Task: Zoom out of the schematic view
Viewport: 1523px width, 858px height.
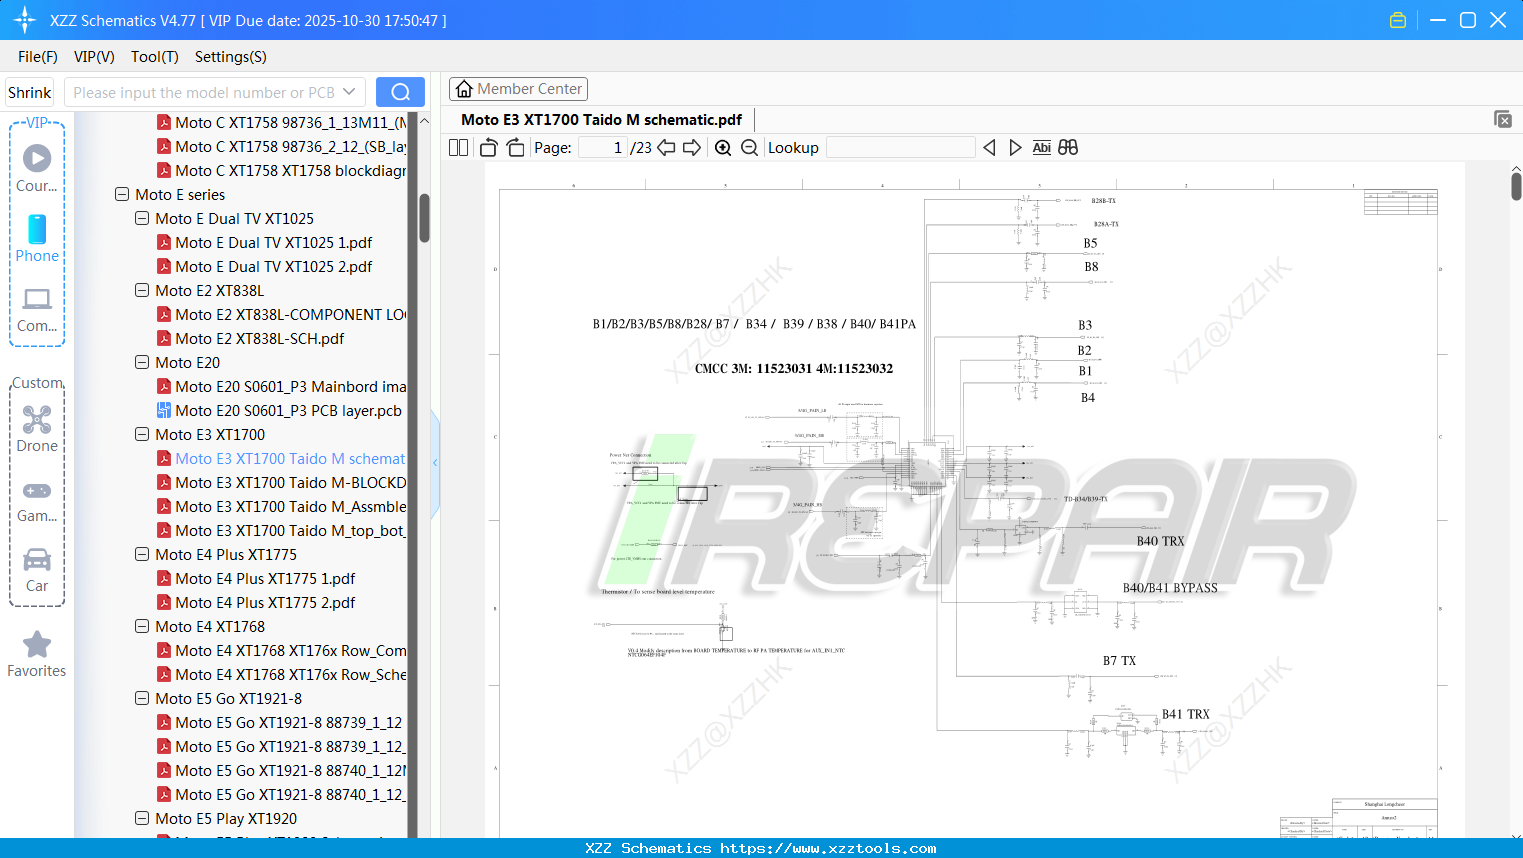Action: coord(748,147)
